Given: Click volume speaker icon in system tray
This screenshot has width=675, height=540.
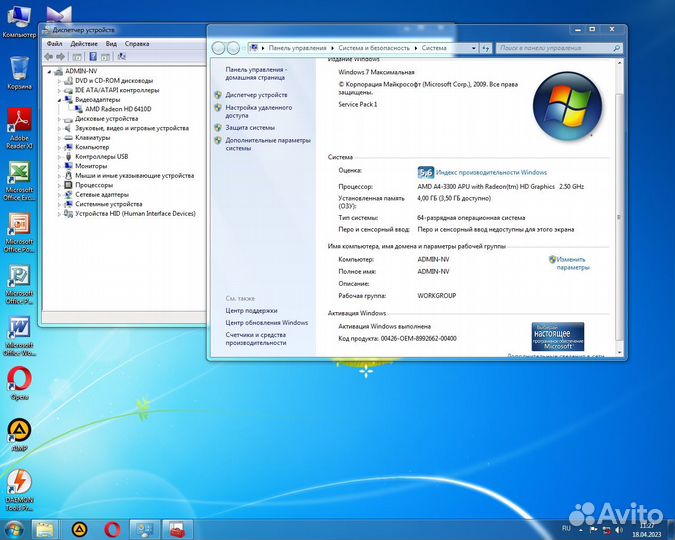Looking at the screenshot, I should point(619,530).
